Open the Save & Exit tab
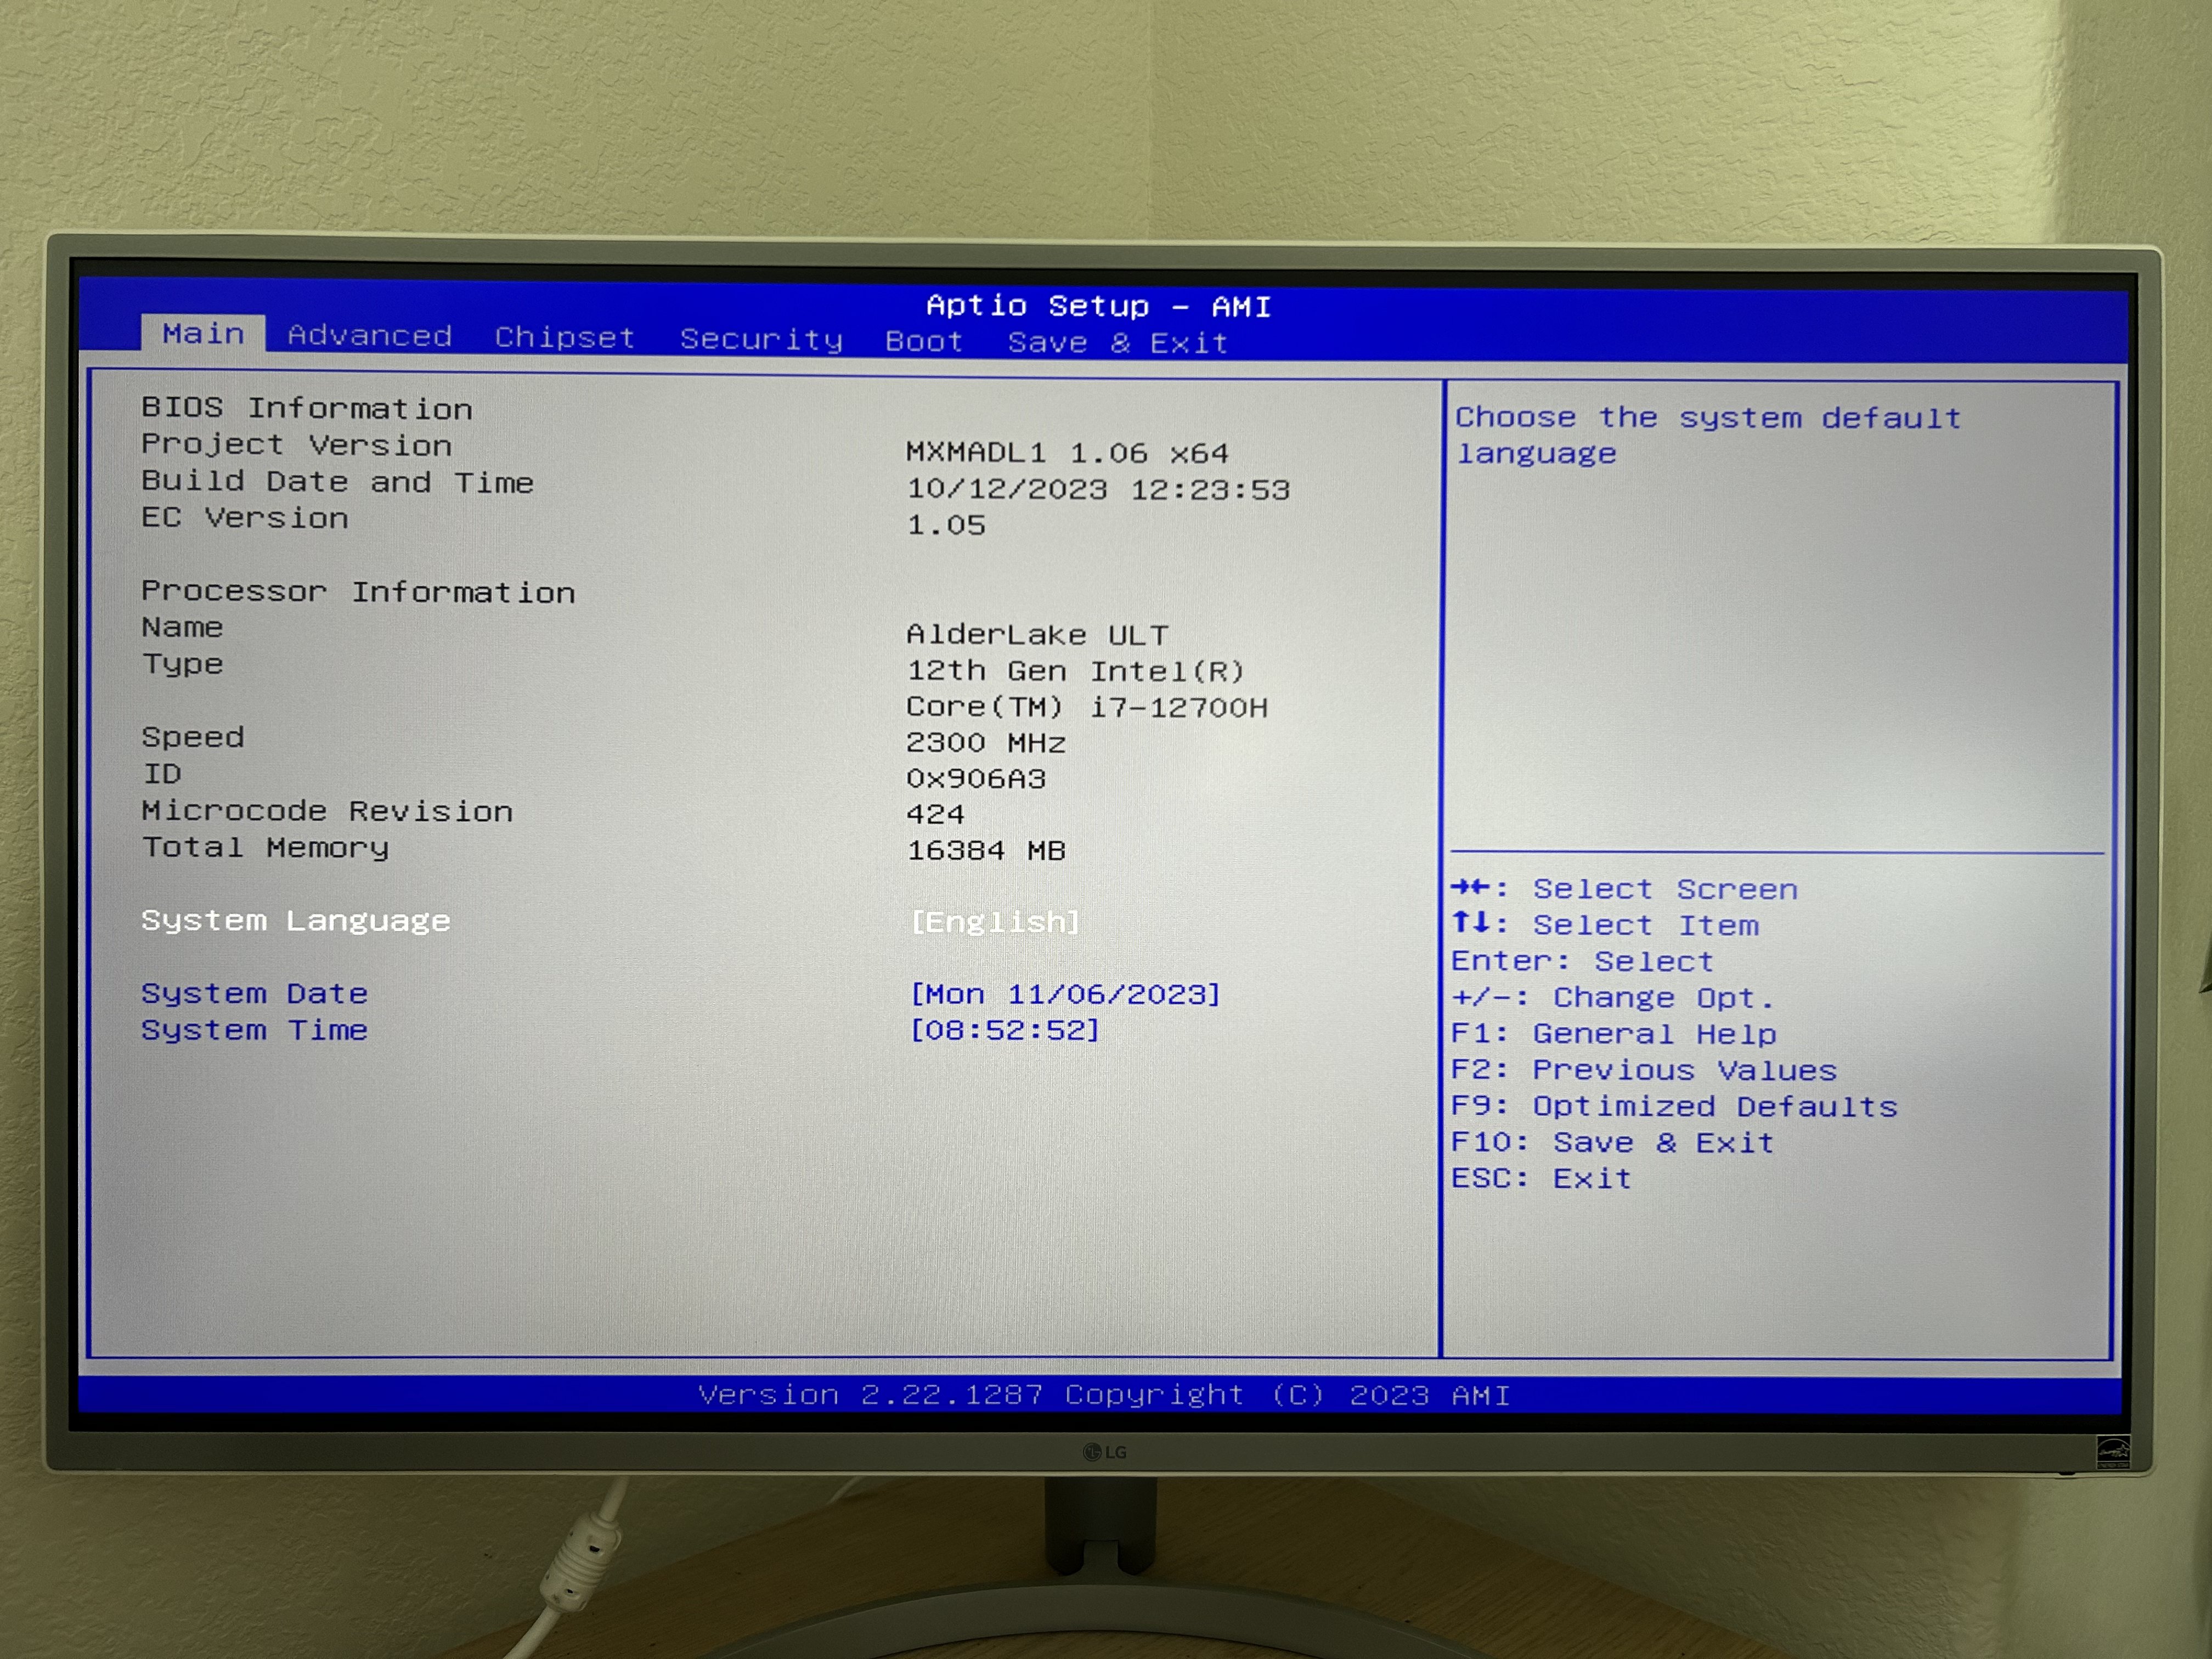 pyautogui.click(x=1117, y=343)
